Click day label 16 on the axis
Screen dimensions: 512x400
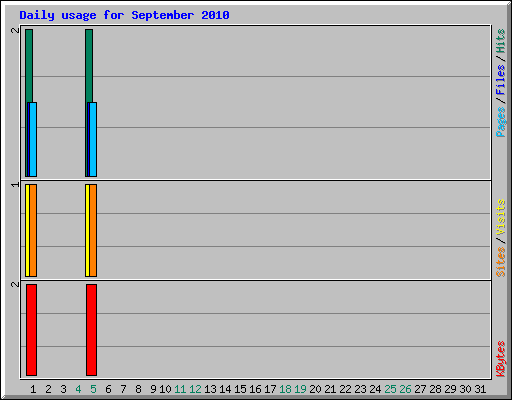pos(255,389)
